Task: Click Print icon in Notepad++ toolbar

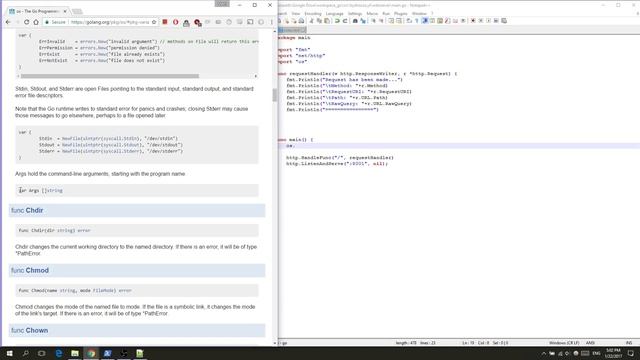Action: 301,21
